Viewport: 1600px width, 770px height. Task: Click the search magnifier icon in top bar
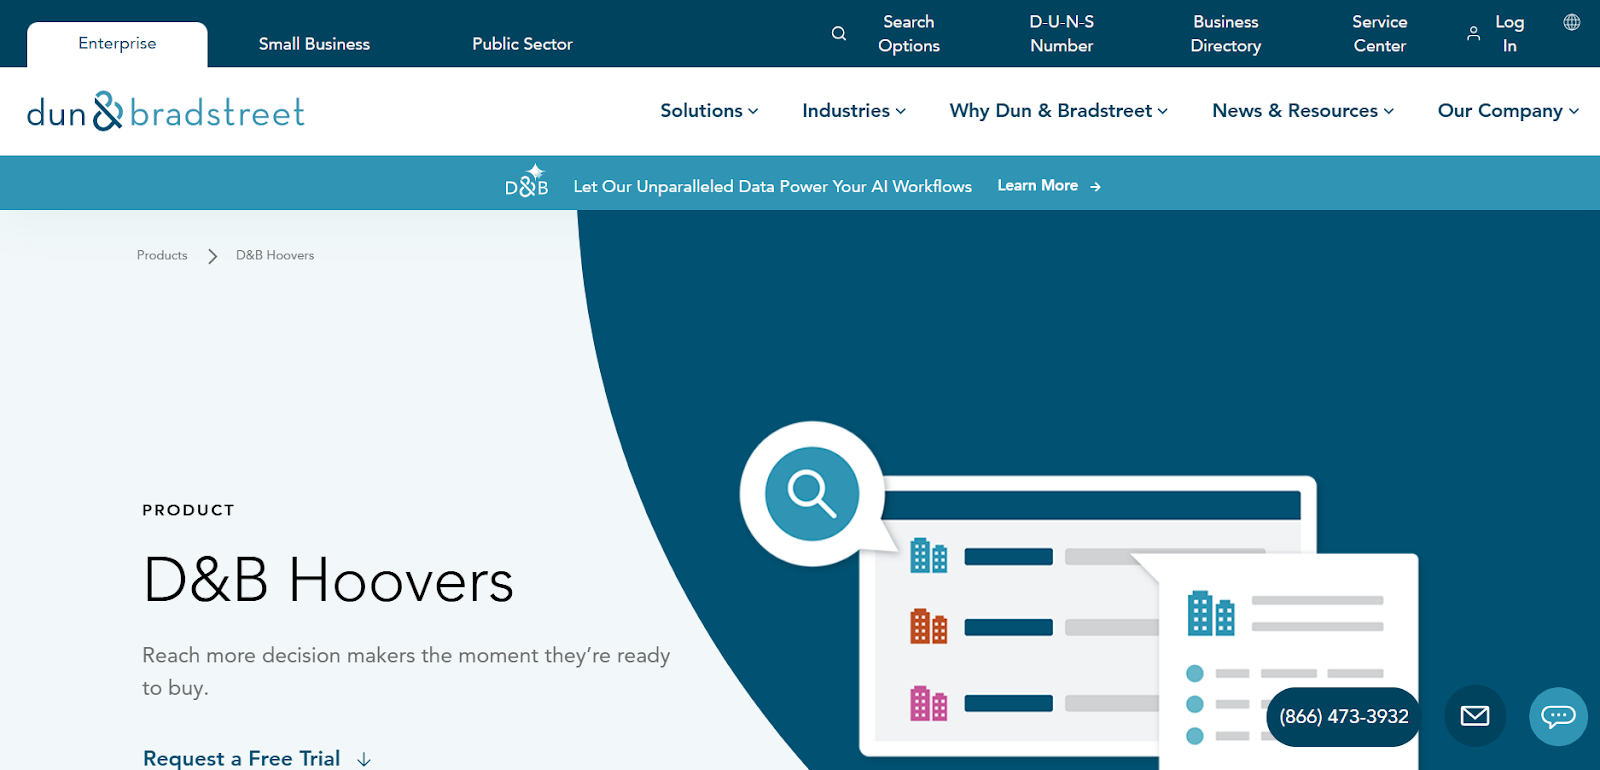838,34
